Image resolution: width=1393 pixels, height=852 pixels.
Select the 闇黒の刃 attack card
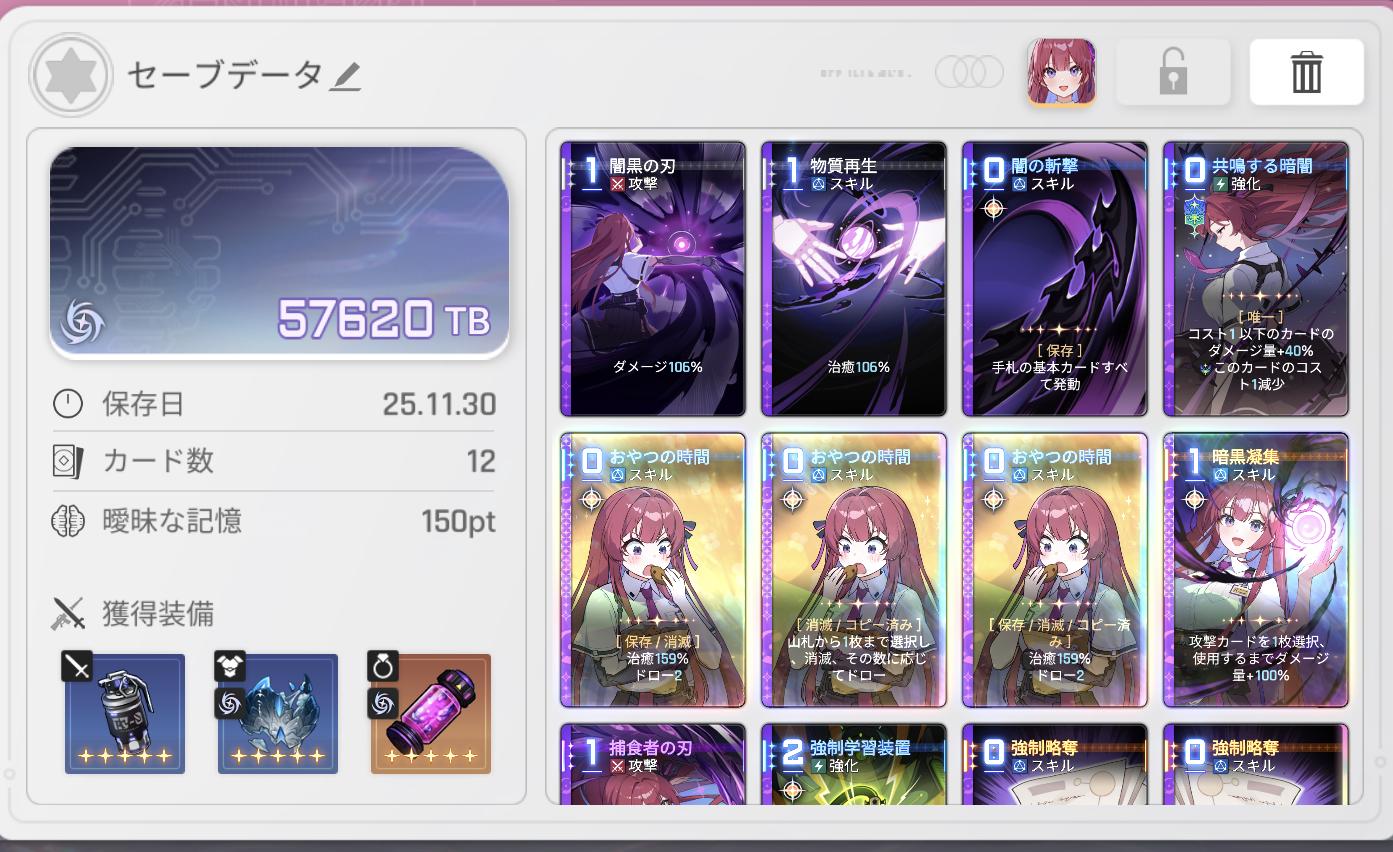click(x=653, y=279)
